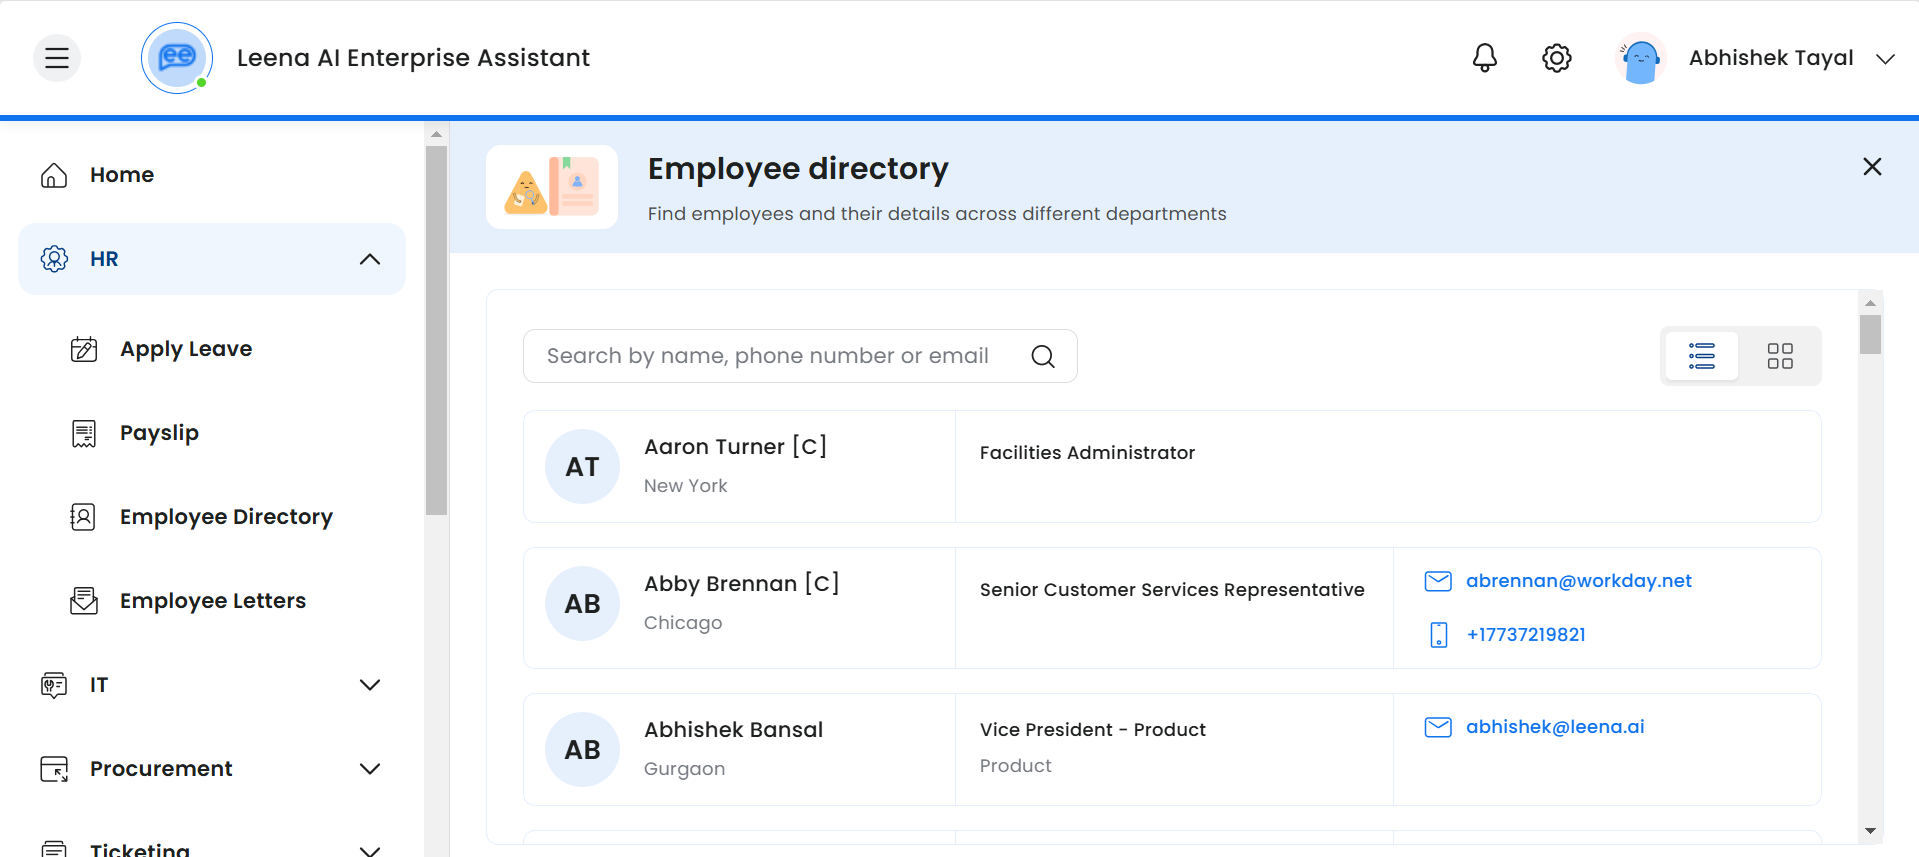Click the Leena AI chatbot logo
The image size is (1919, 857).
pos(177,58)
